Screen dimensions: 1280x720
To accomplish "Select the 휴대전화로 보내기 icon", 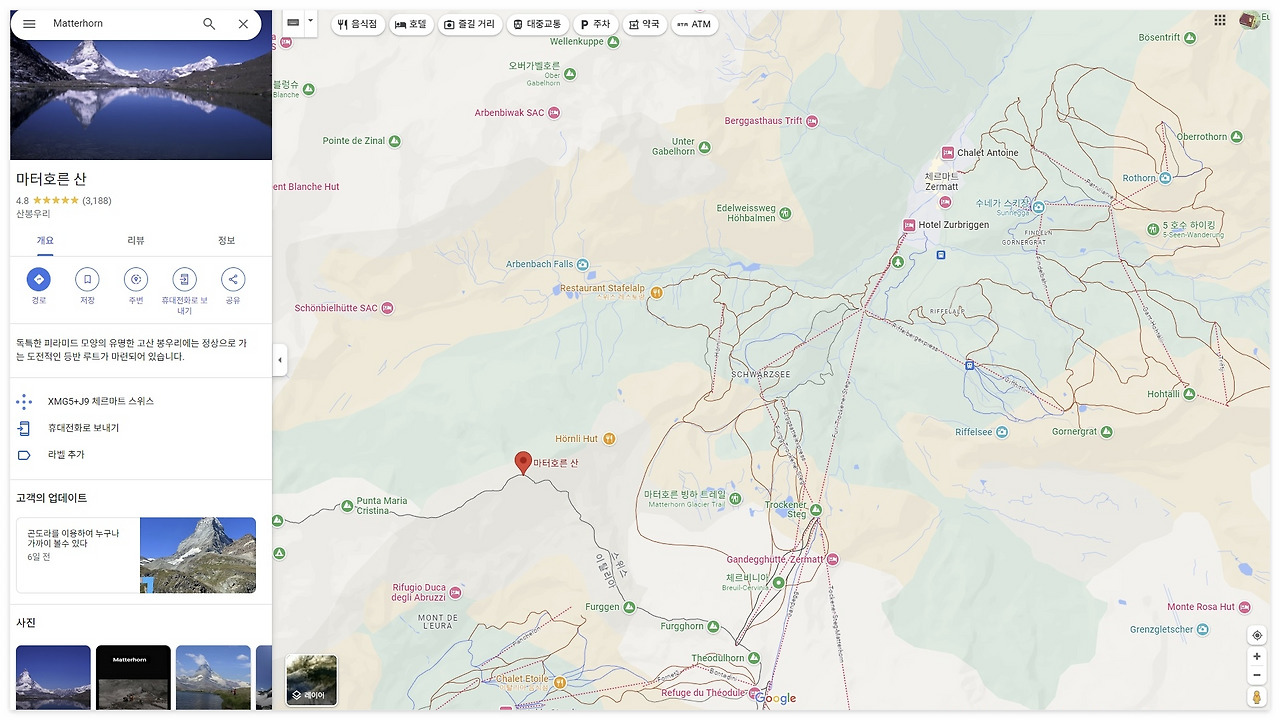I will (184, 280).
